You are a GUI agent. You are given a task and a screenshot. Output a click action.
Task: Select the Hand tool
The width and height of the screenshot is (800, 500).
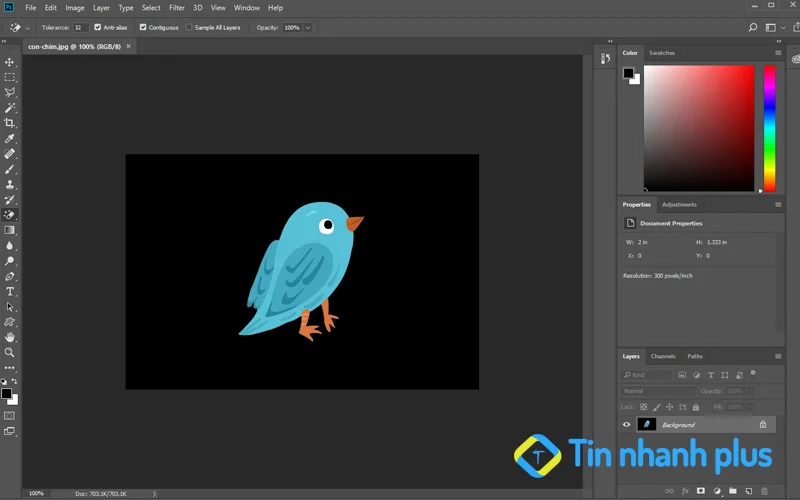10,337
